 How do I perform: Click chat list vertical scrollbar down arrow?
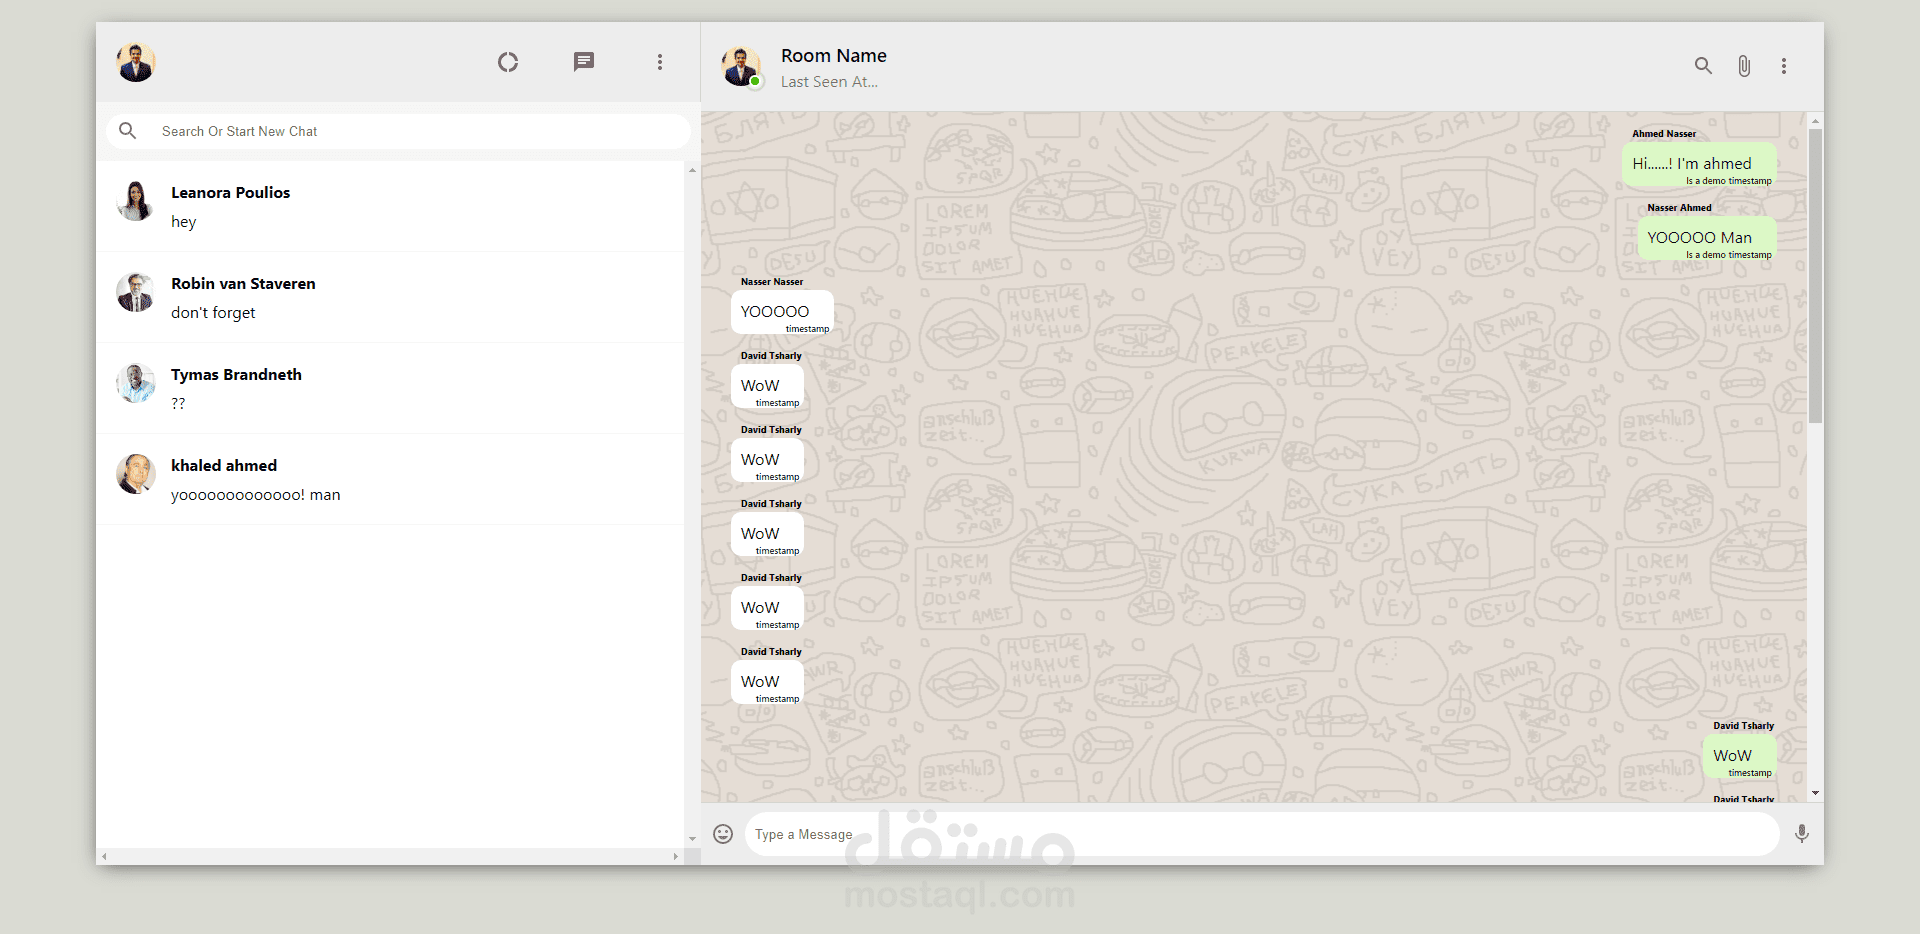tap(692, 840)
